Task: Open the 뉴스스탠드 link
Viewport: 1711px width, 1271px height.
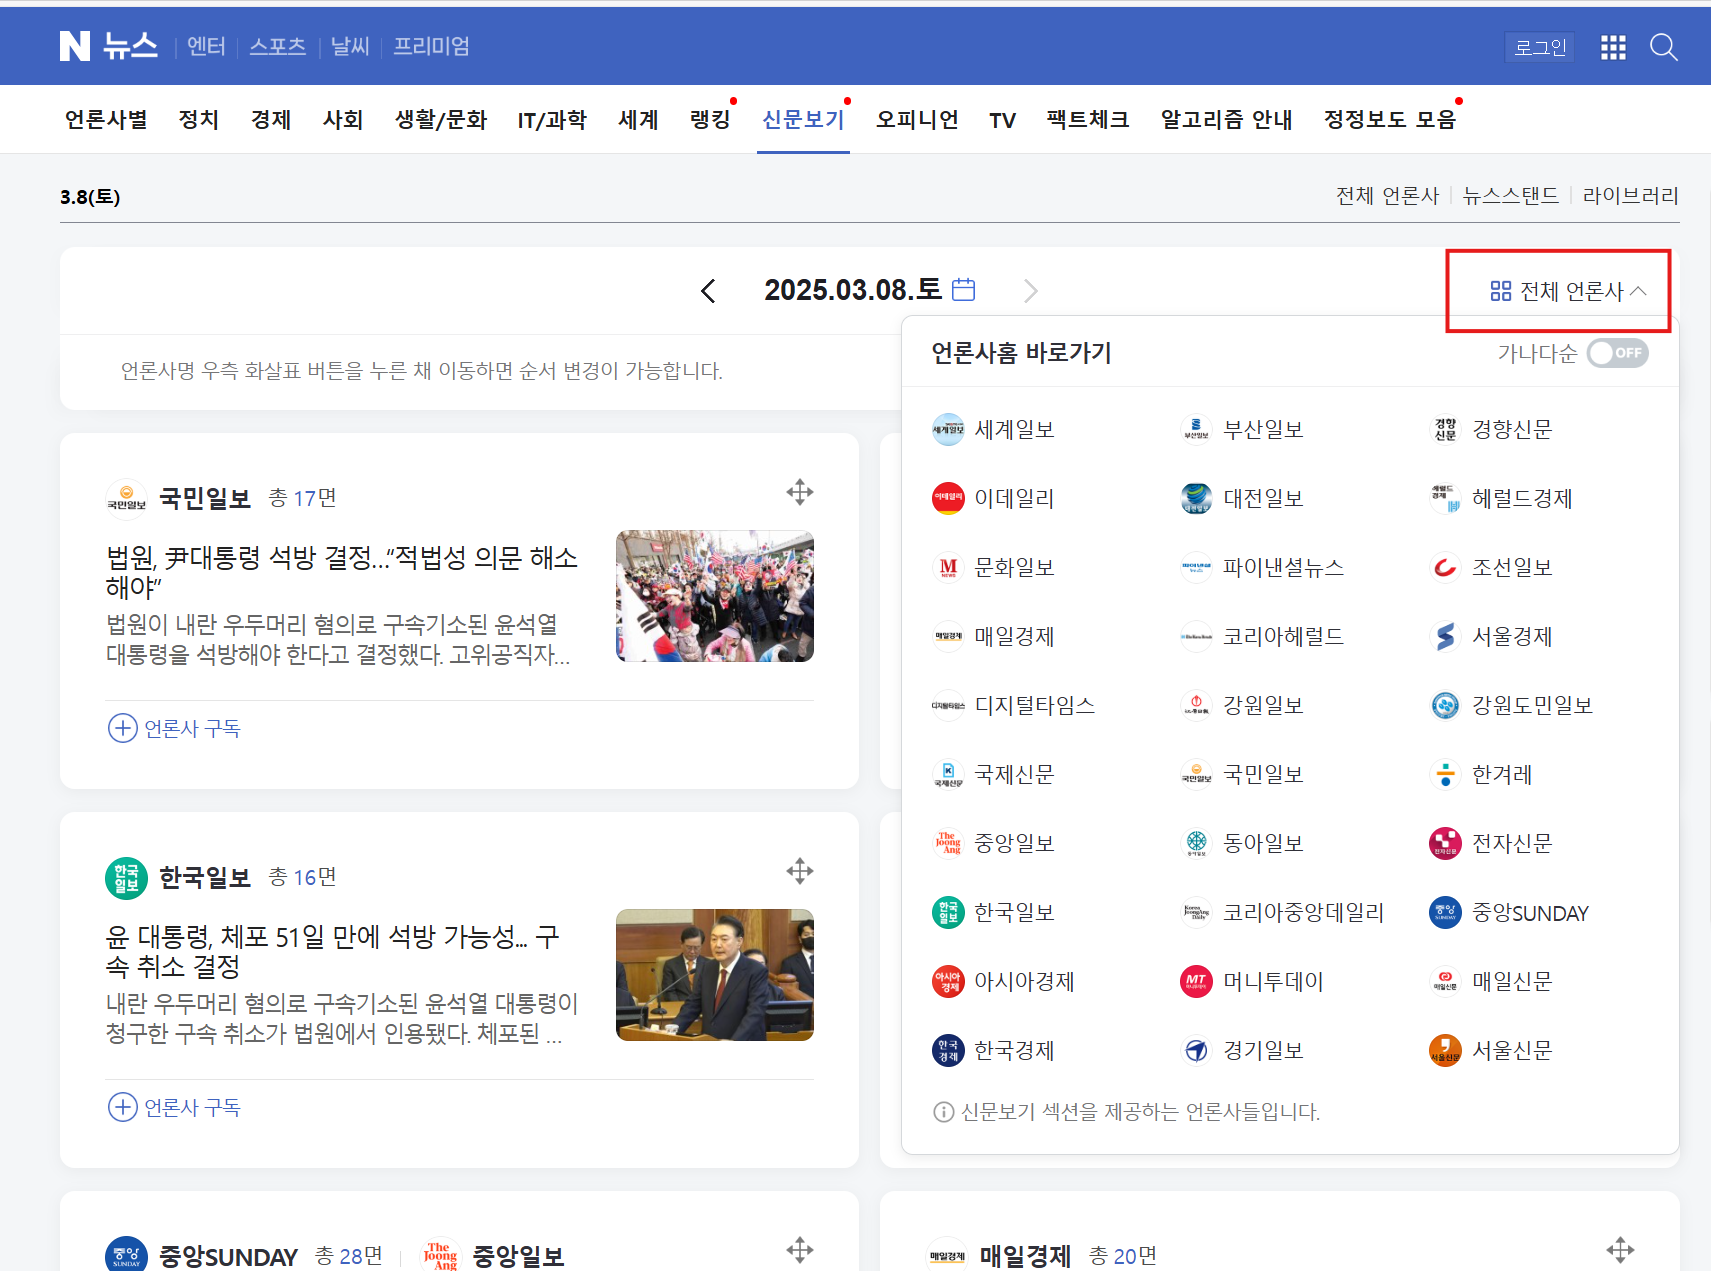Action: point(1510,196)
